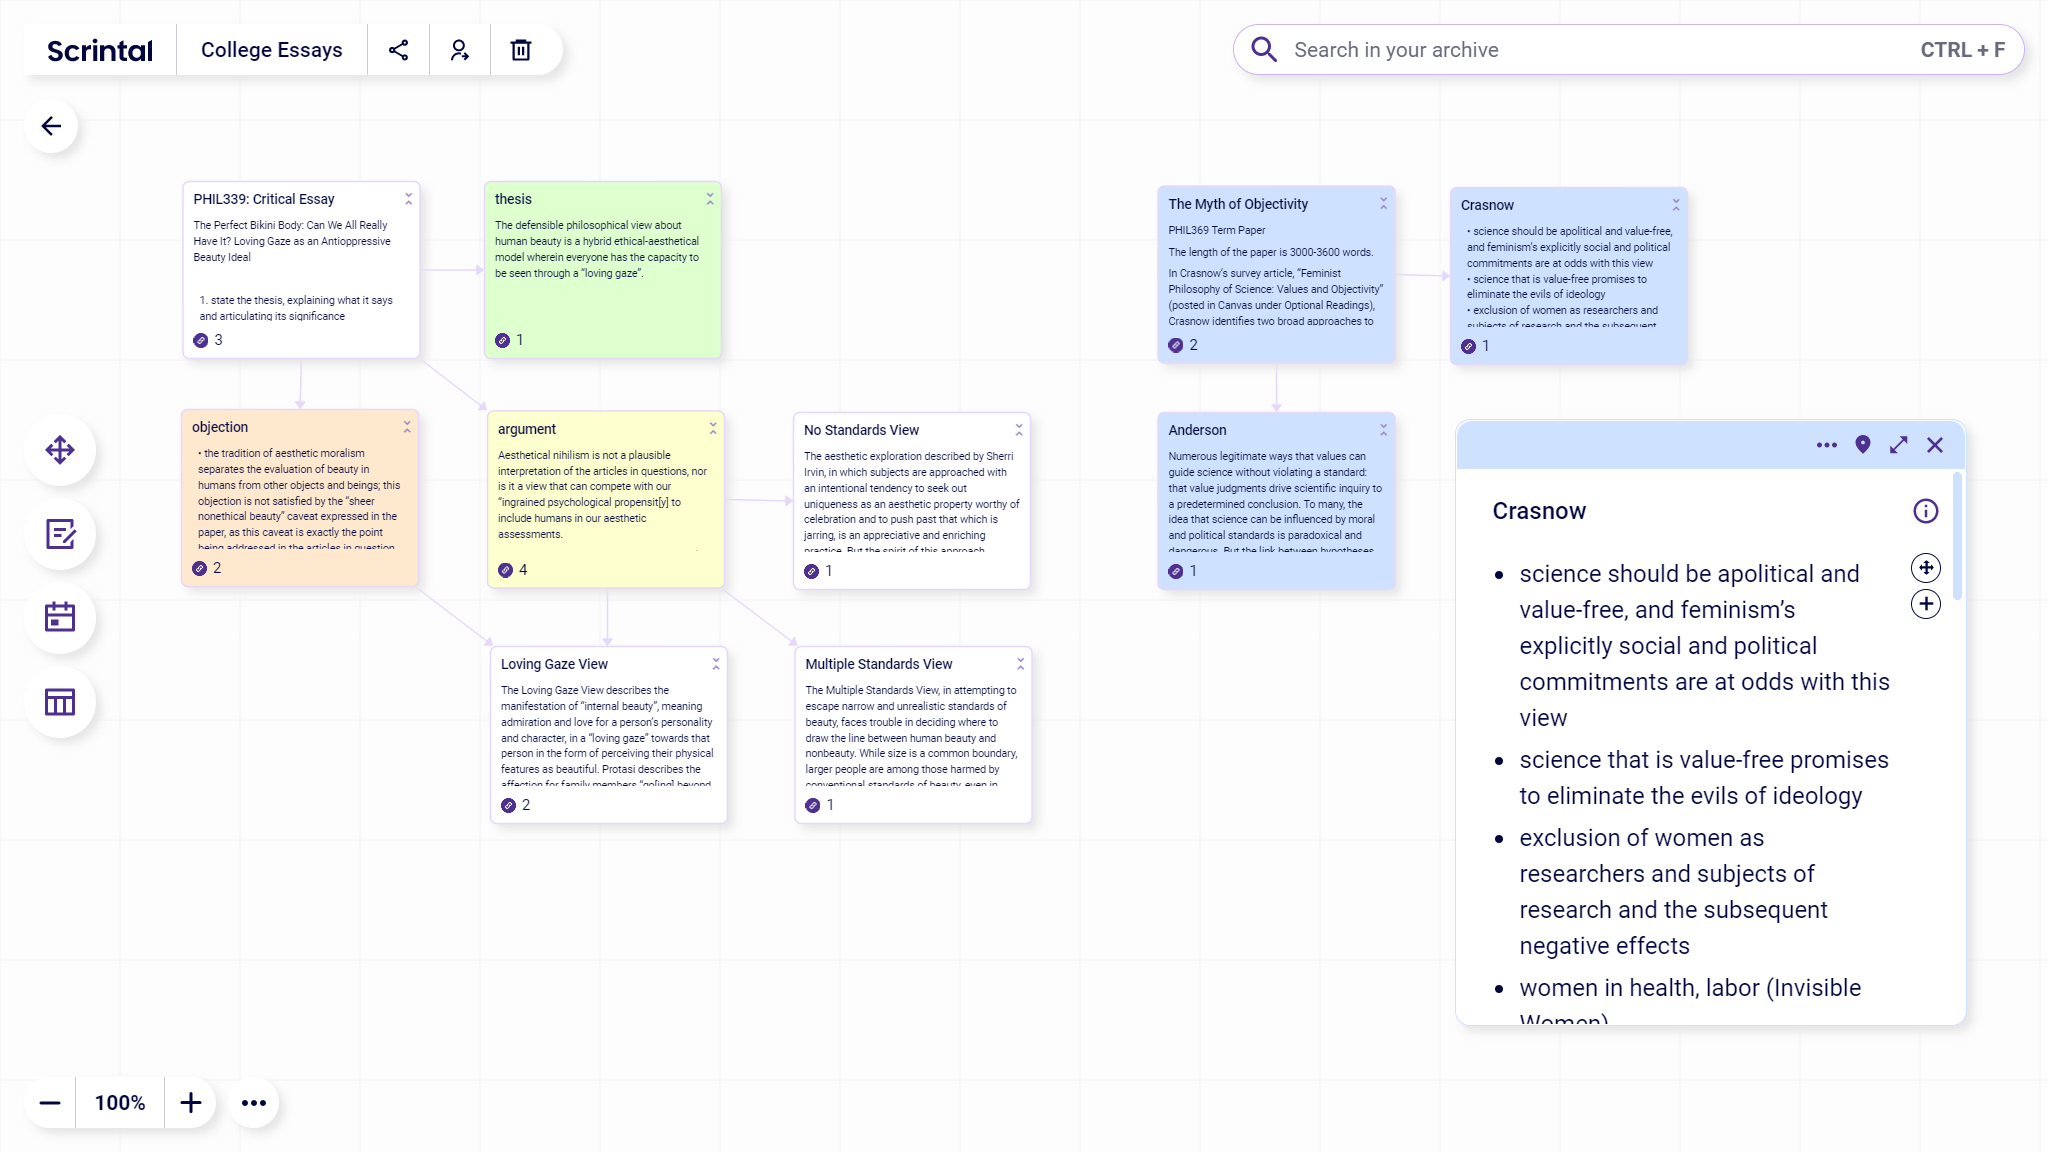Viewport: 2048px width, 1152px height.
Task: Pin the Crasnow note panel
Action: pyautogui.click(x=1862, y=445)
